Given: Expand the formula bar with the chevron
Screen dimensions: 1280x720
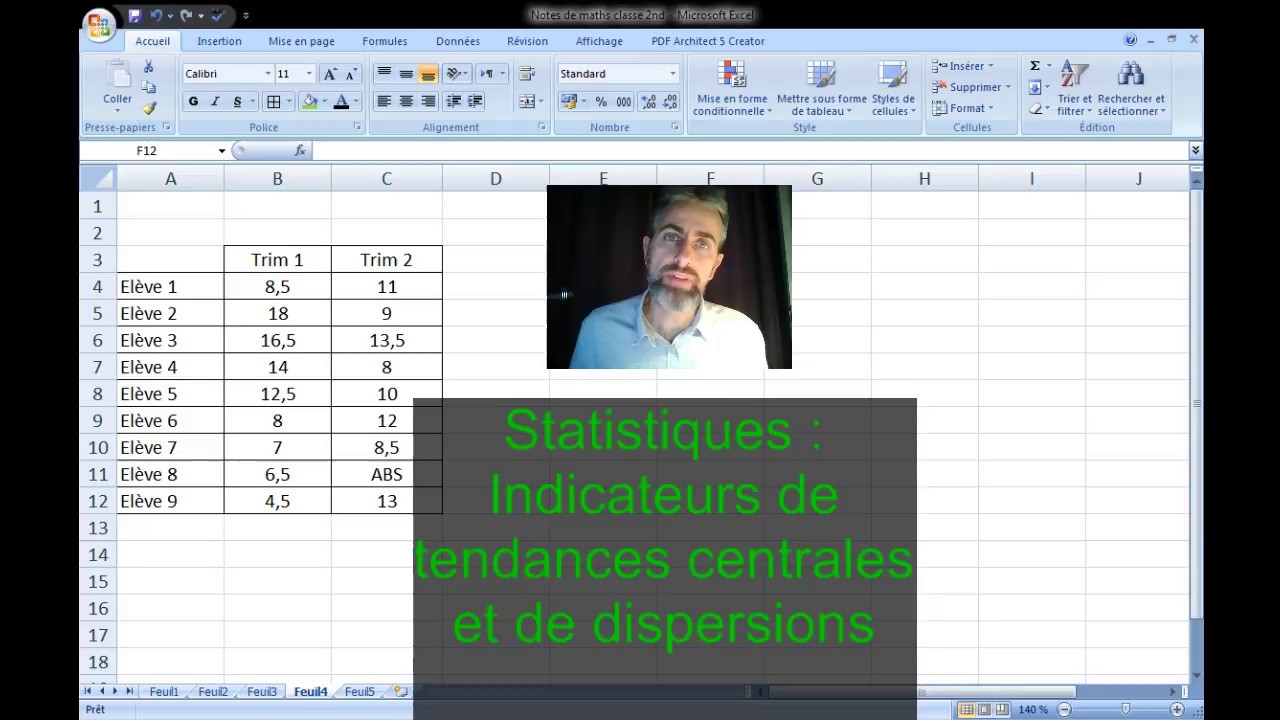Looking at the screenshot, I should point(1195,150).
